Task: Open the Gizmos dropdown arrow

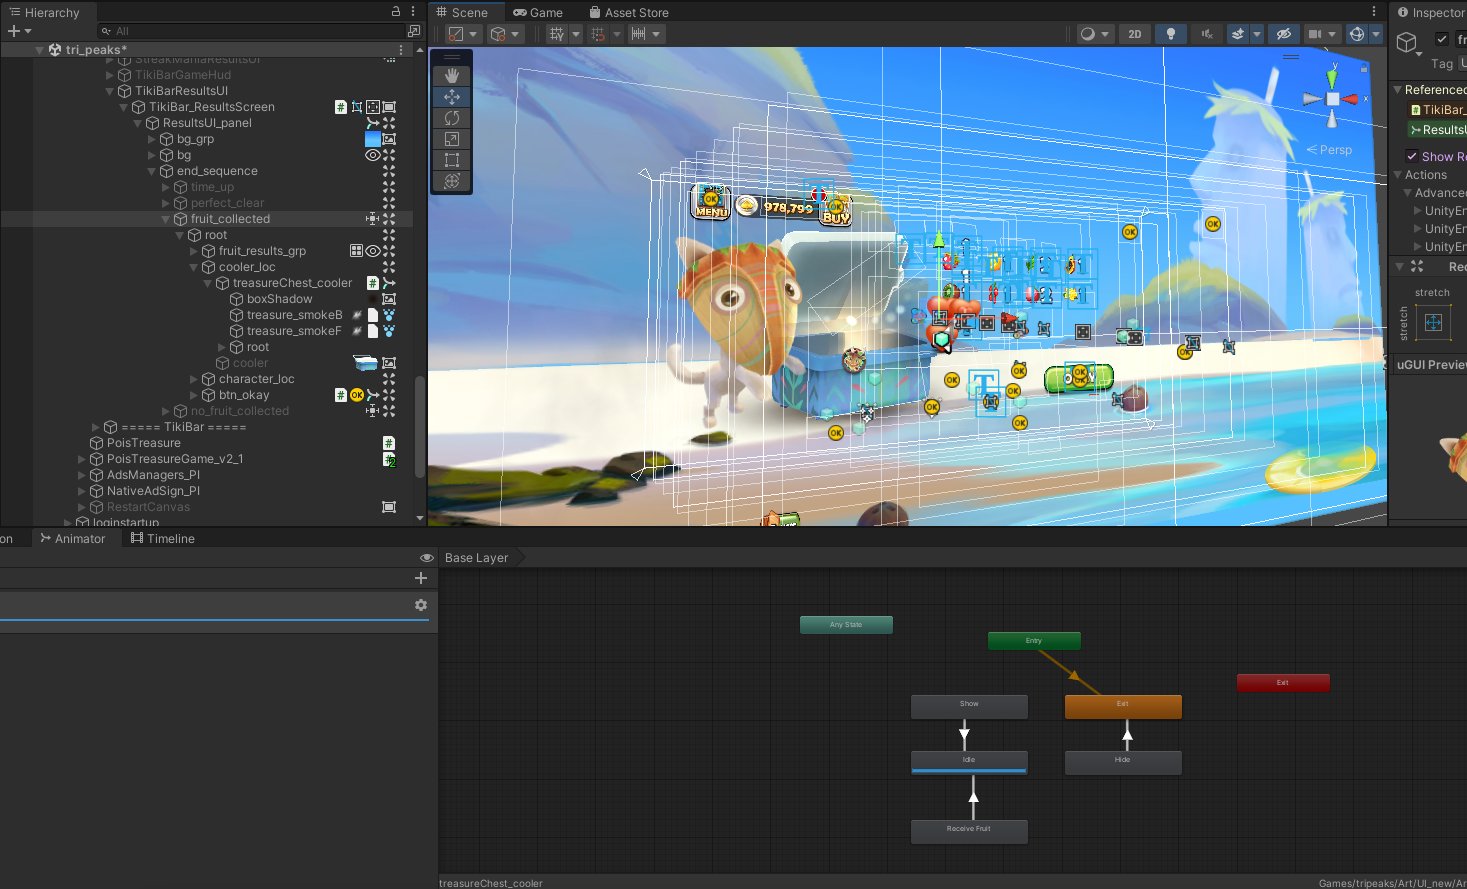Action: pyautogui.click(x=1376, y=34)
